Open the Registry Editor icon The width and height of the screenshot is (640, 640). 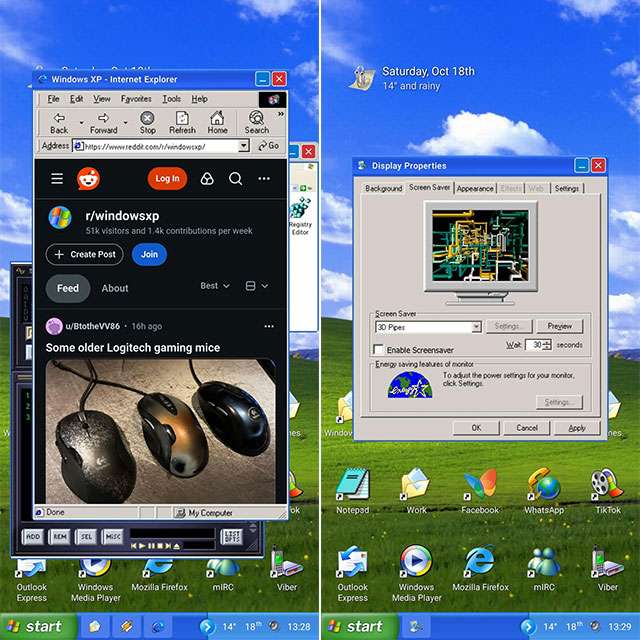[300, 216]
